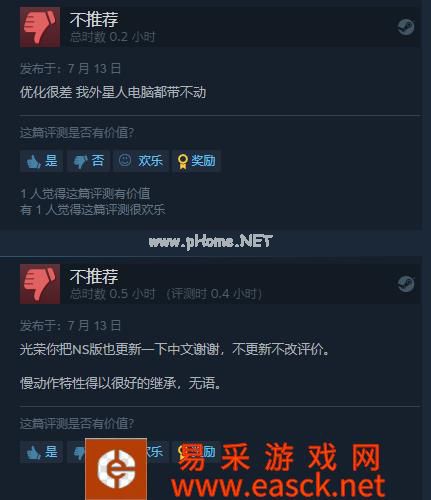Open the www.easck.net link
The height and width of the screenshot is (500, 431).
pos(278,486)
